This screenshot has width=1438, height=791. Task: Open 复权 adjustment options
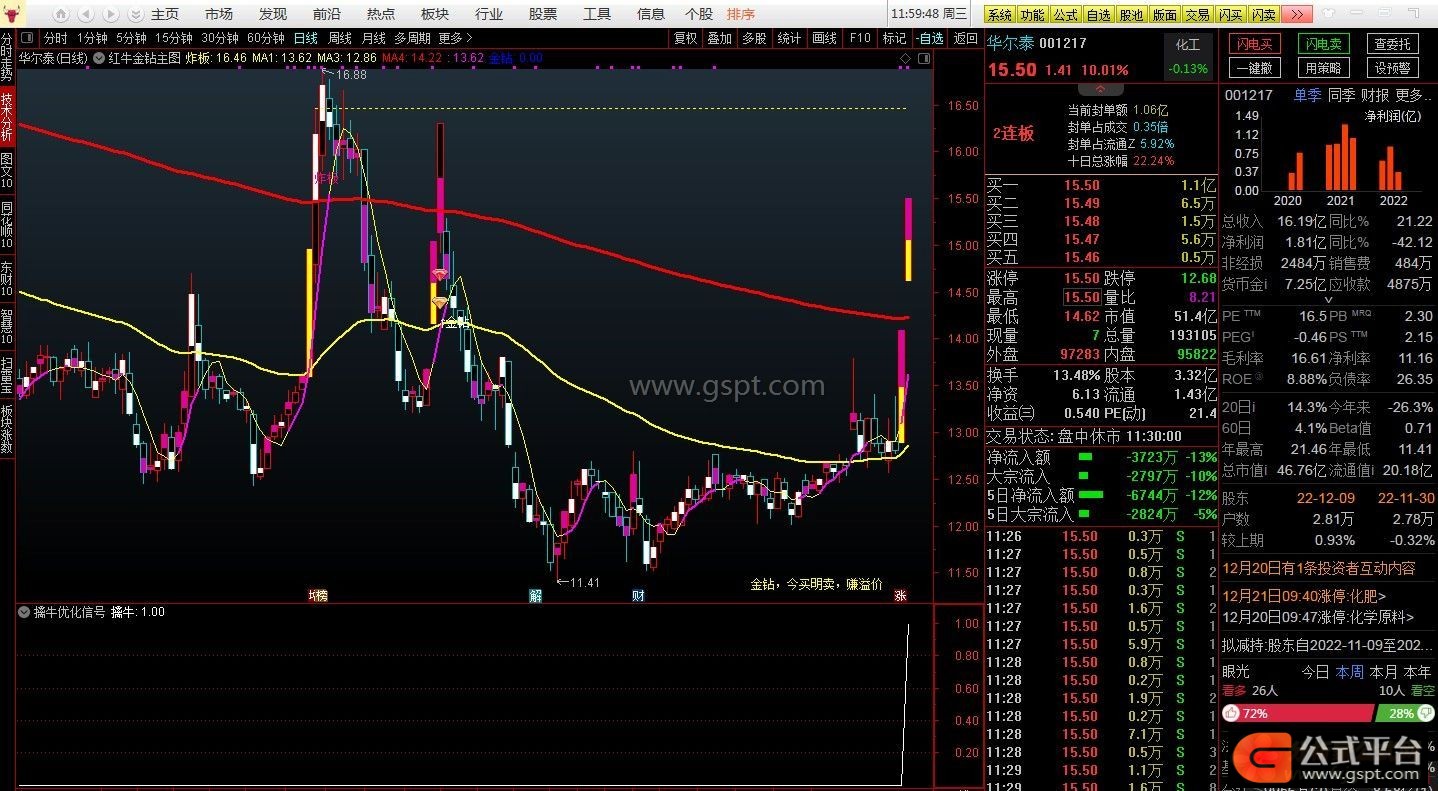(x=686, y=38)
